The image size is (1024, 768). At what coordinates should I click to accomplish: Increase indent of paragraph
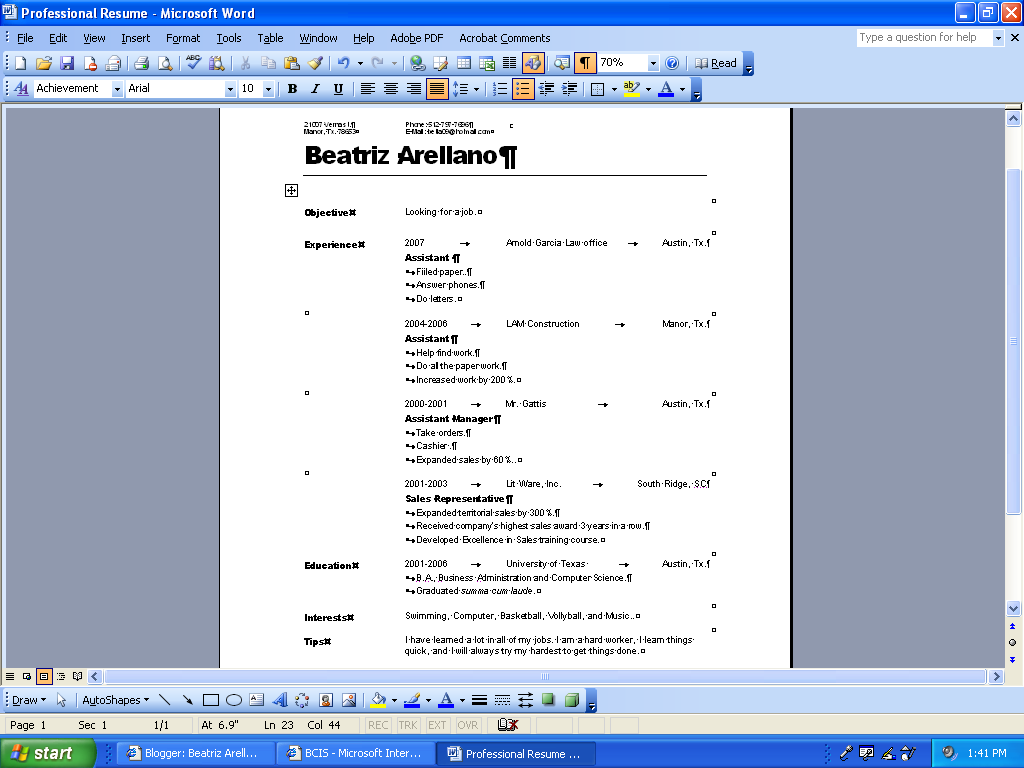click(569, 89)
